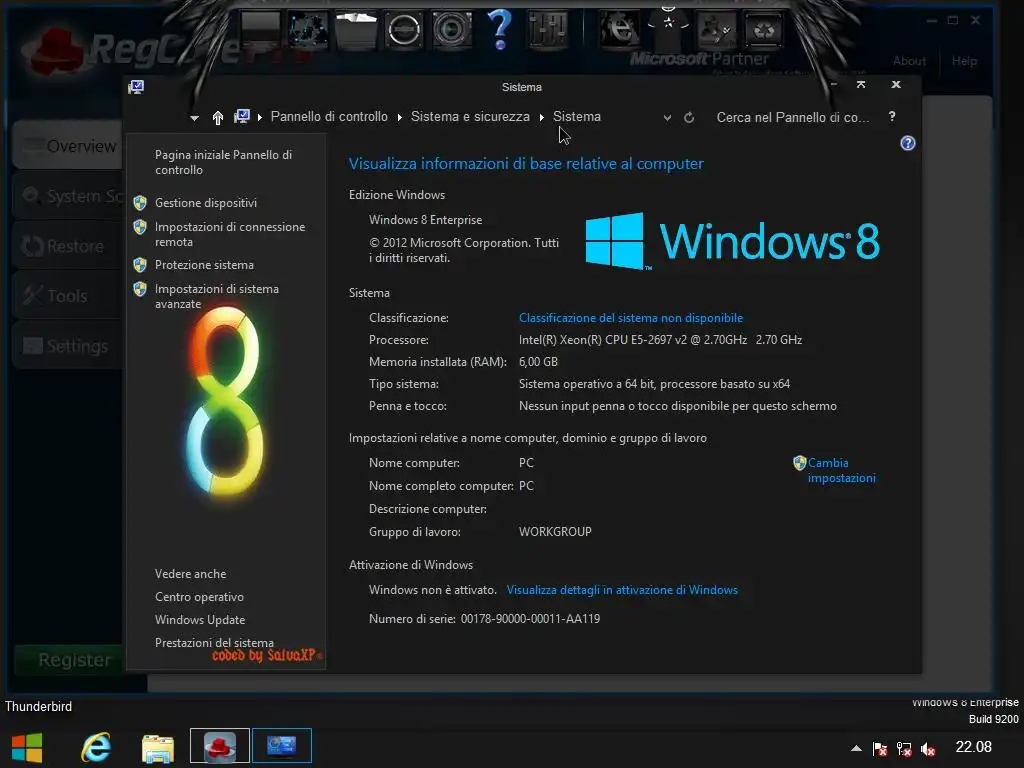Click the Windows 8 Enterprise edition text
Image resolution: width=1024 pixels, height=768 pixels.
click(425, 220)
